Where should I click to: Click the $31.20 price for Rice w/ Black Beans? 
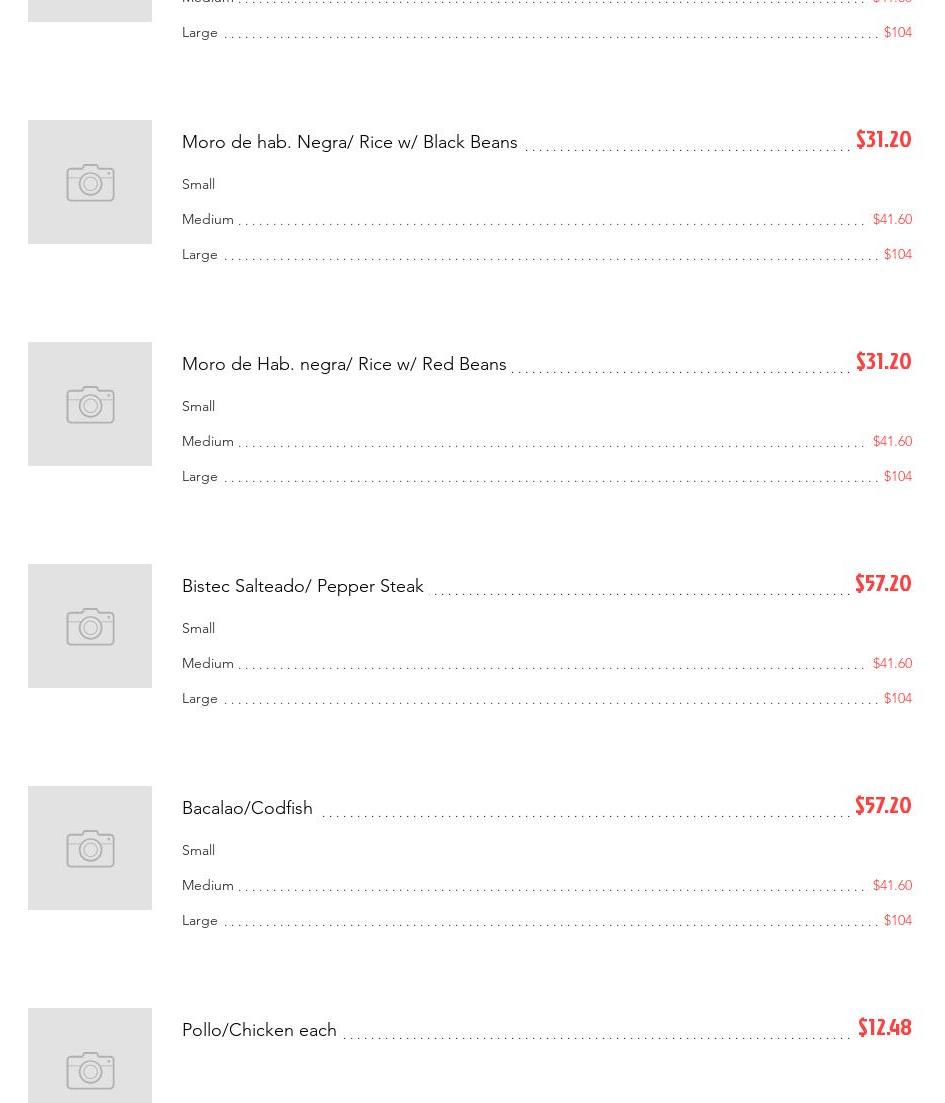883,140
